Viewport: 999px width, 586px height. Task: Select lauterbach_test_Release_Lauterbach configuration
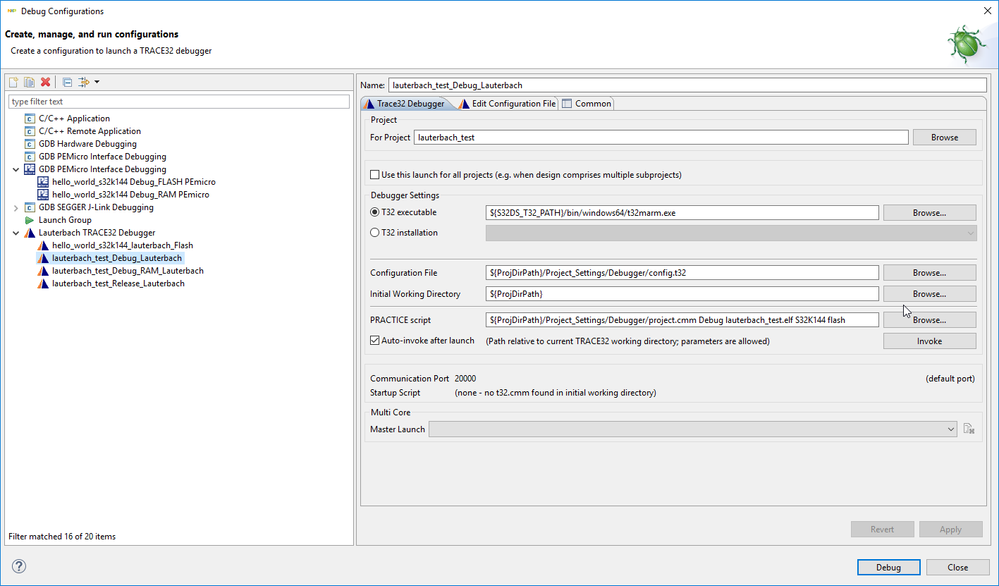(118, 284)
